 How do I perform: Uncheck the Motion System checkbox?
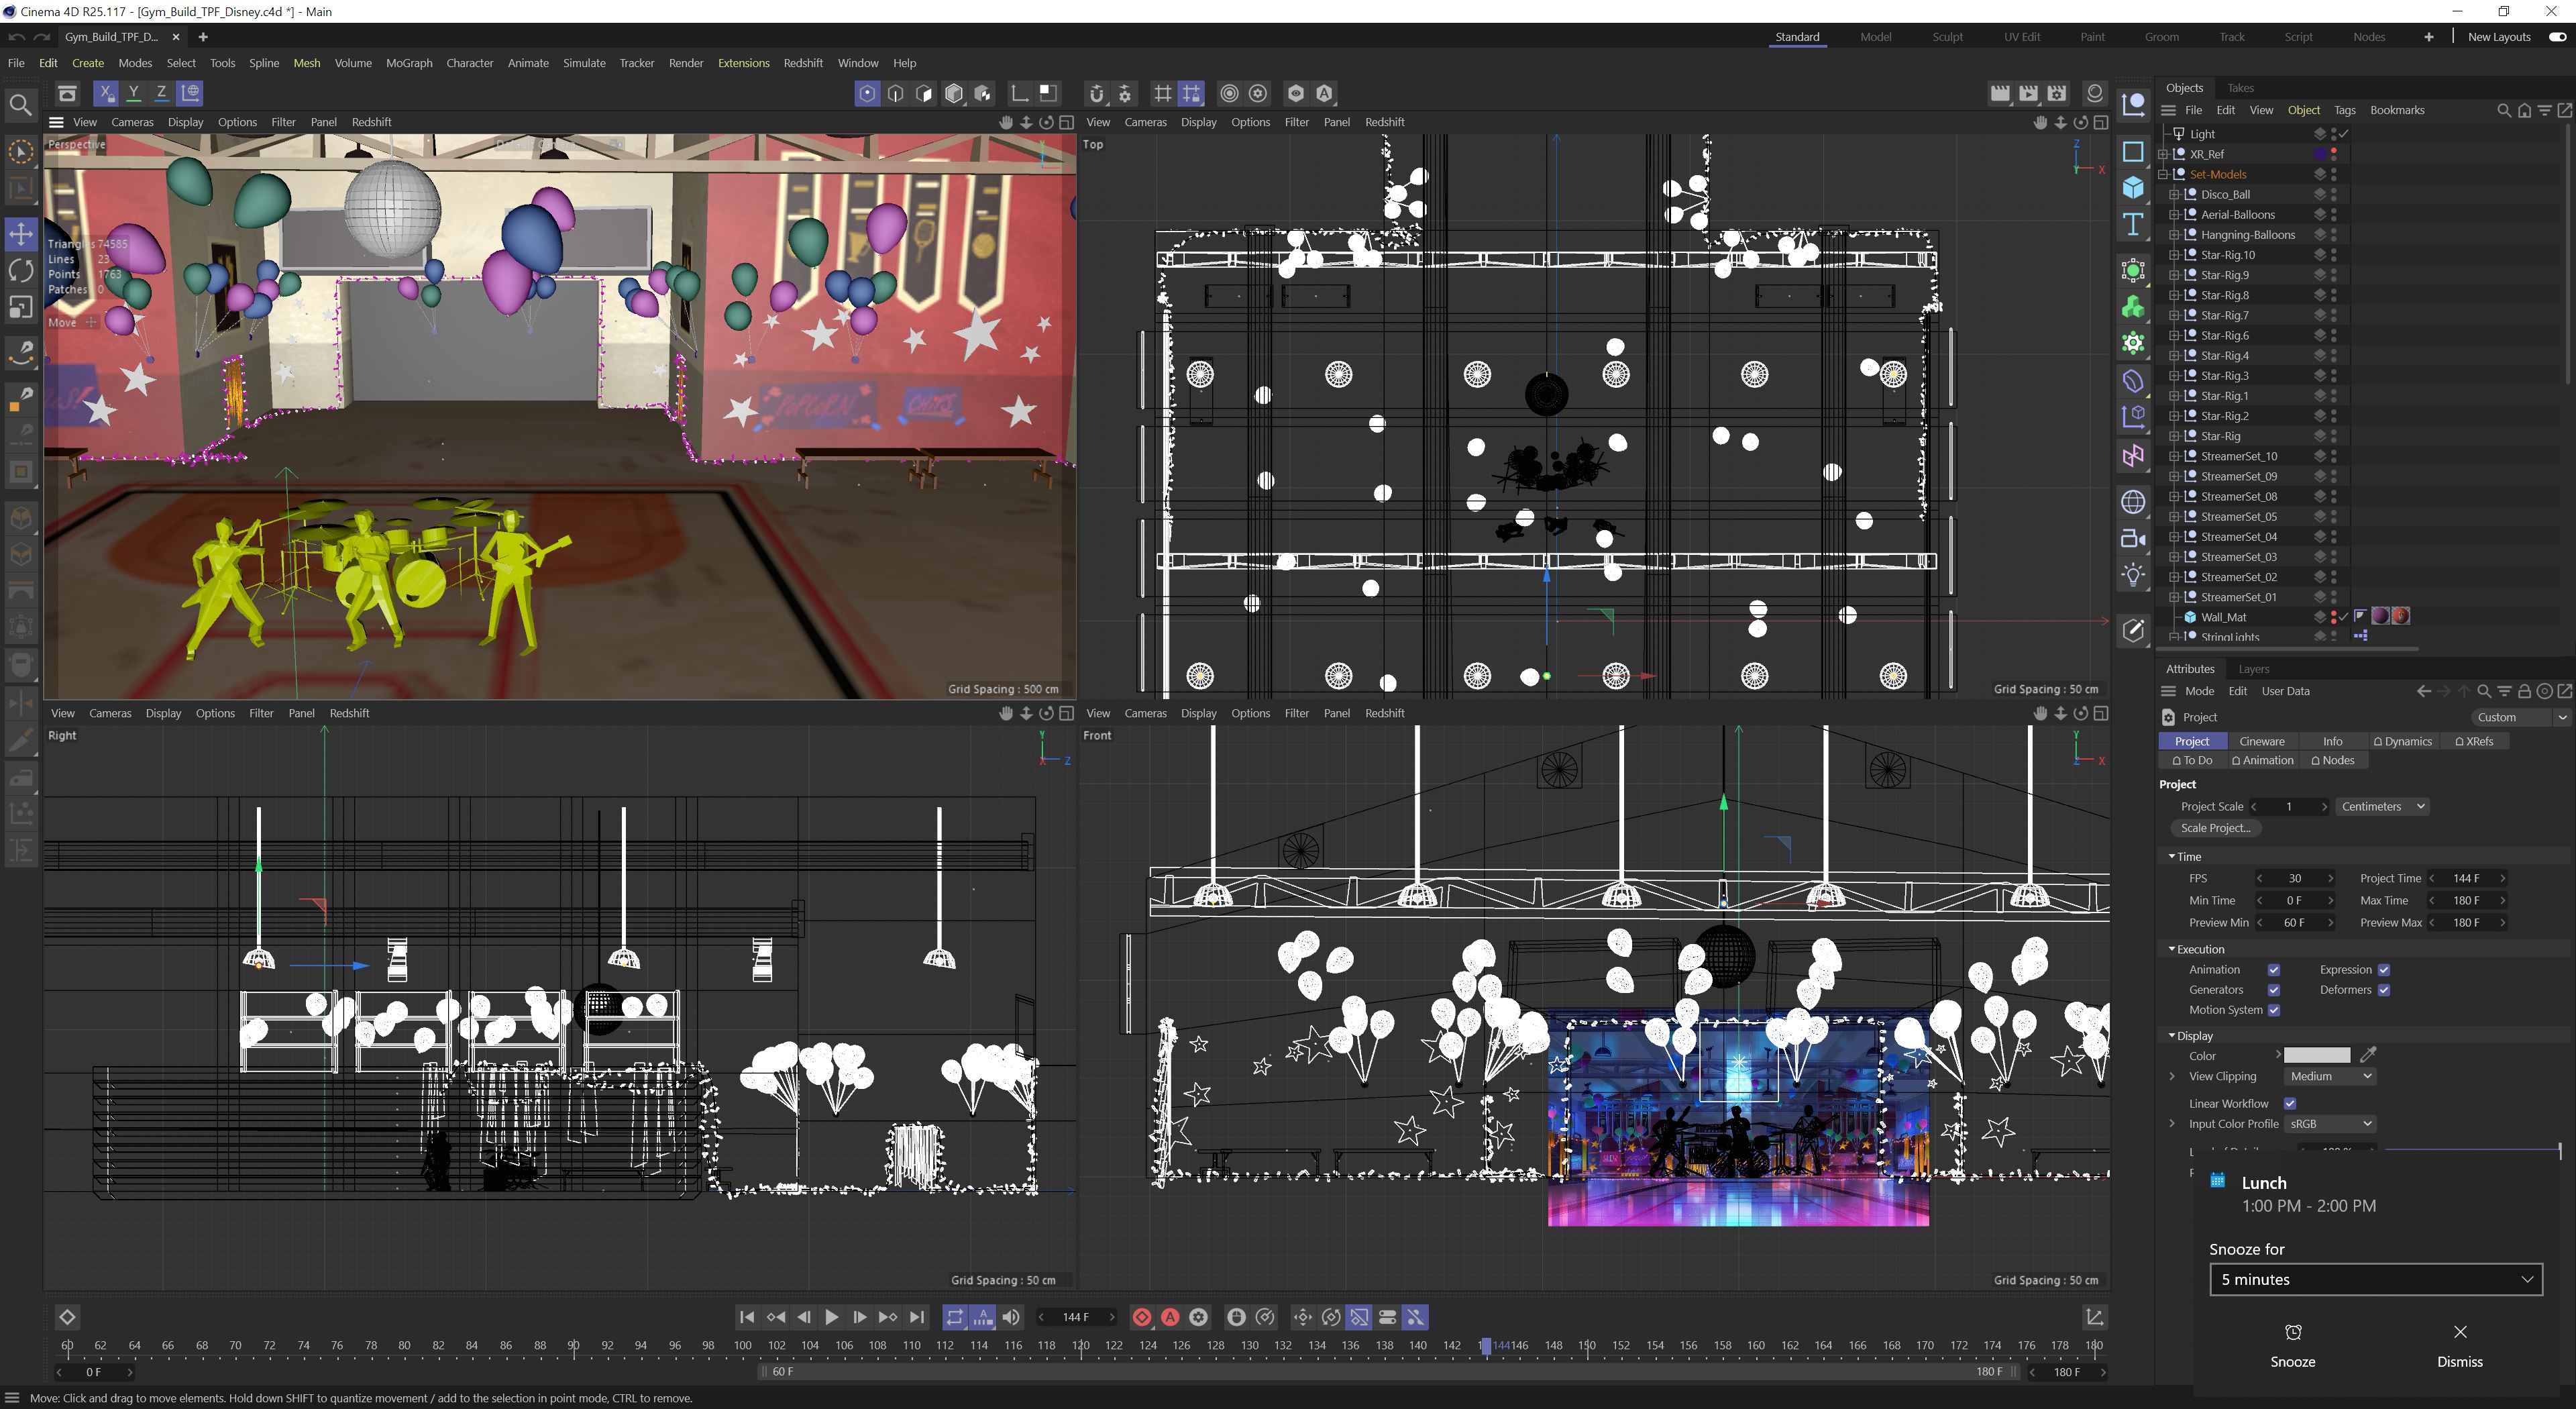[2274, 1010]
